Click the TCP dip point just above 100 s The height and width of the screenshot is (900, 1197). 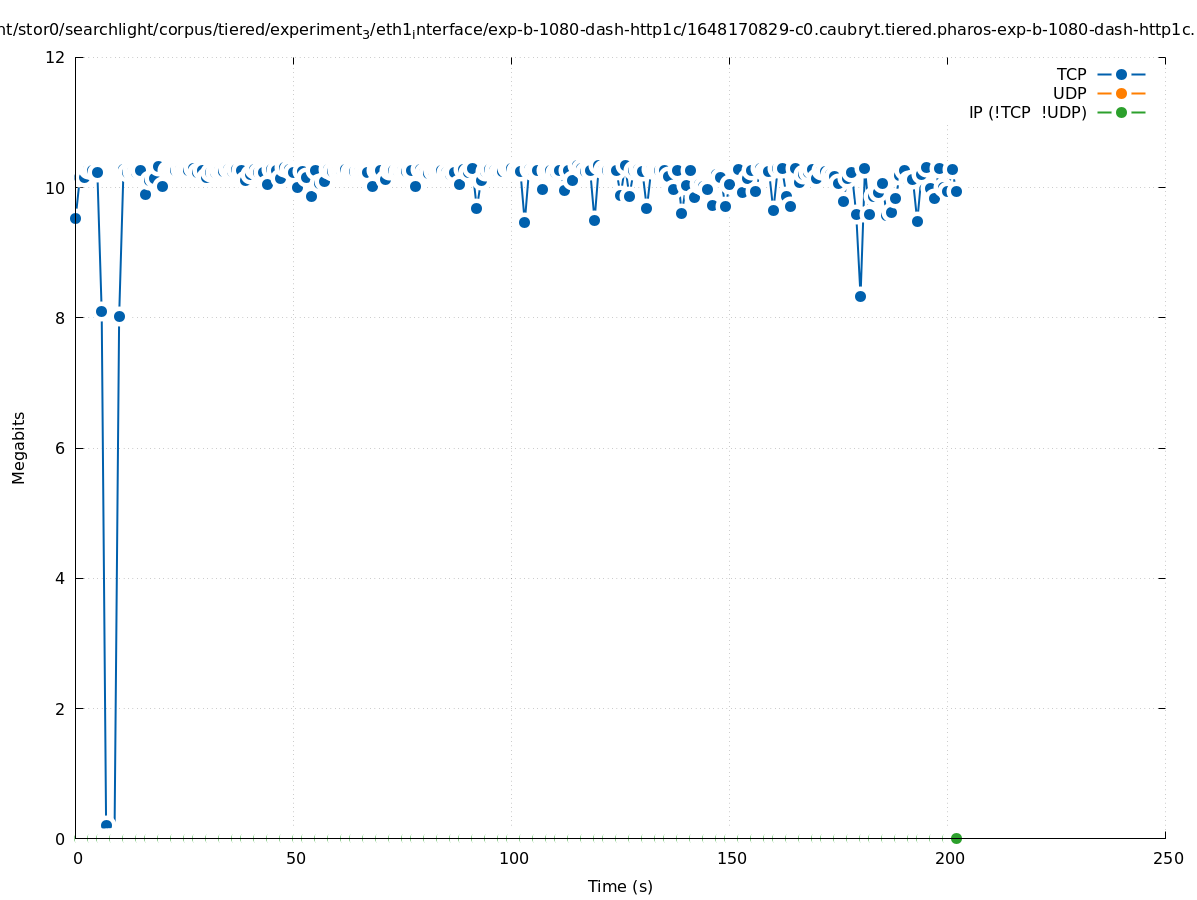pos(524,222)
